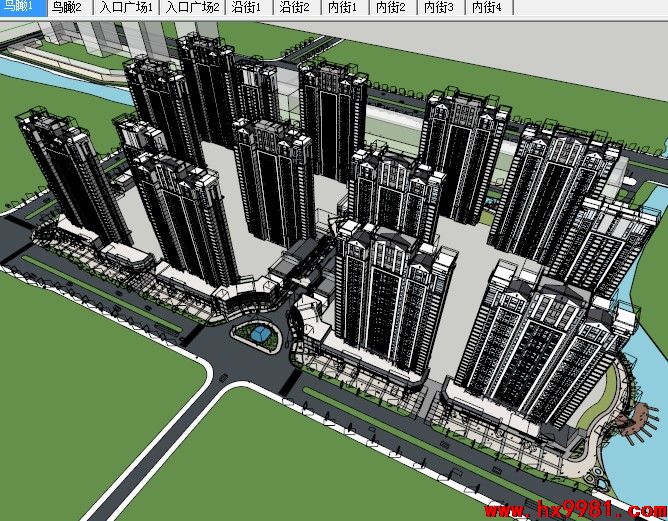Open the 鸟瞰2 scene tab
The image size is (668, 521).
(x=70, y=7)
